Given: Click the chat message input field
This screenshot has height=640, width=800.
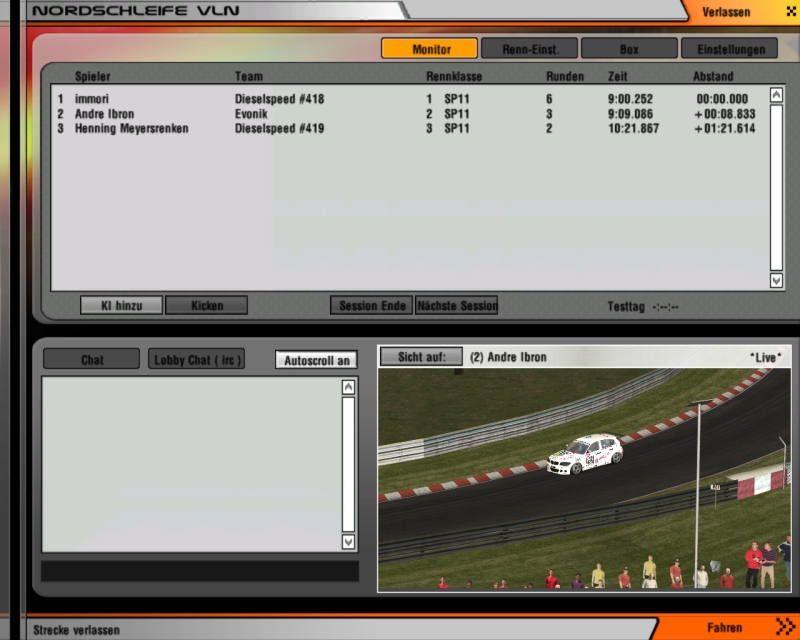Looking at the screenshot, I should 199,571.
